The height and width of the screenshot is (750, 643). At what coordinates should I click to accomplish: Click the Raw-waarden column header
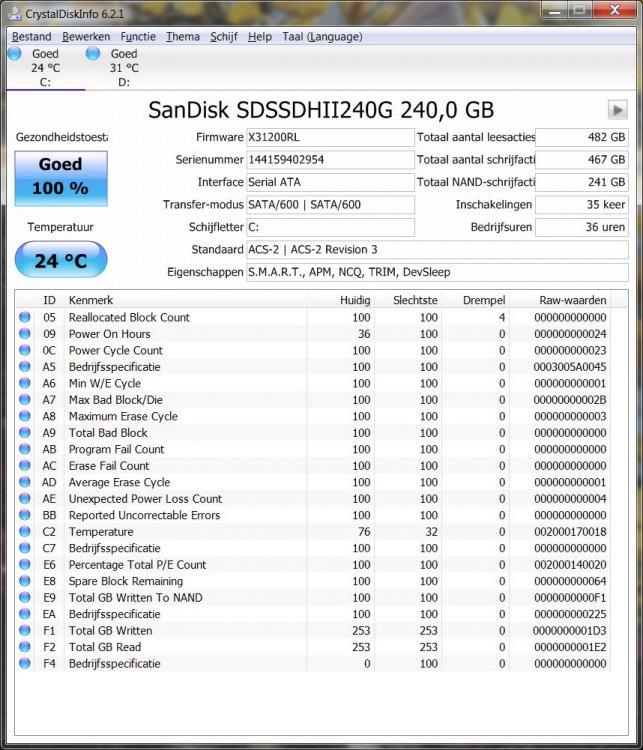pyautogui.click(x=560, y=300)
